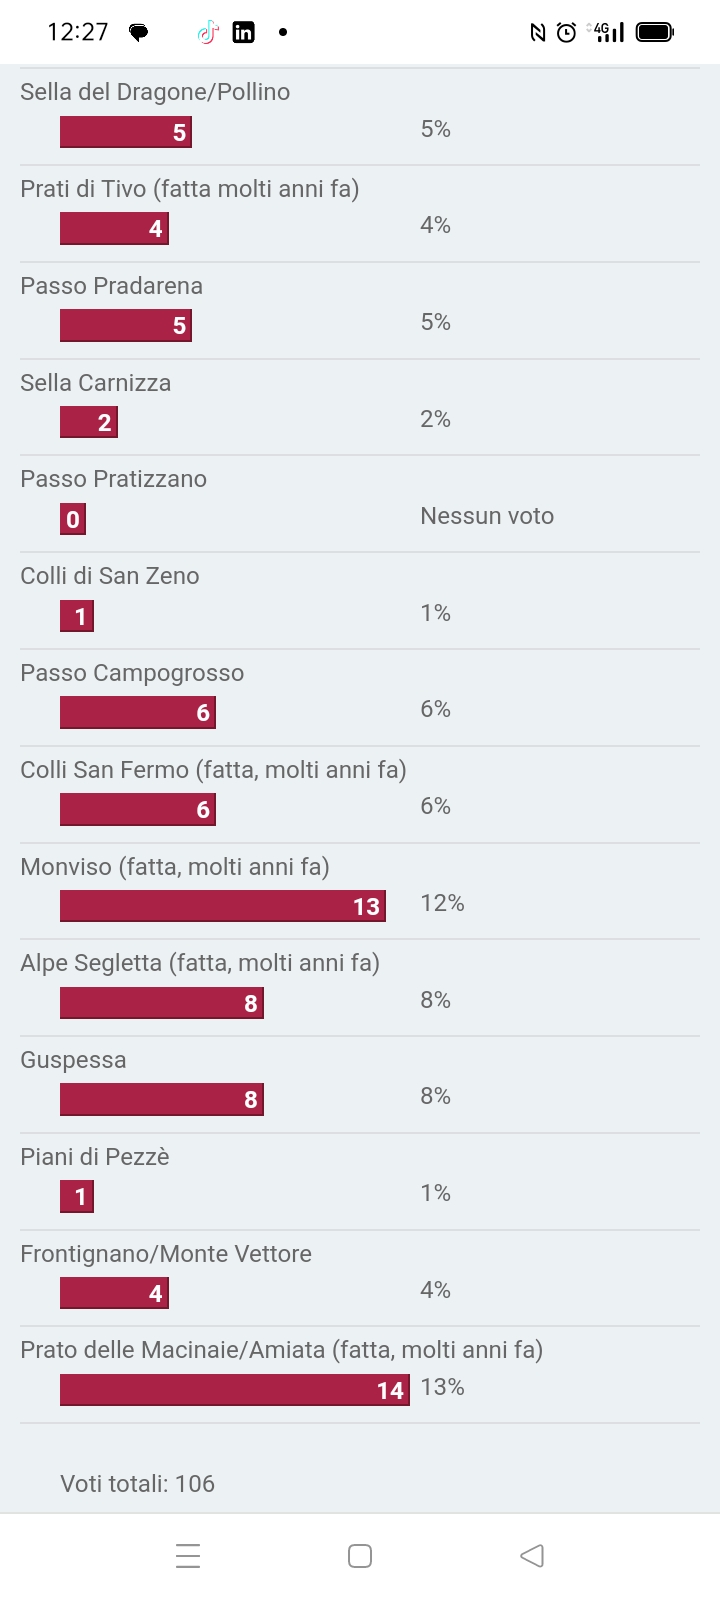The width and height of the screenshot is (720, 1600).
Task: Open recent apps navigation menu icon
Action: coord(188,1556)
